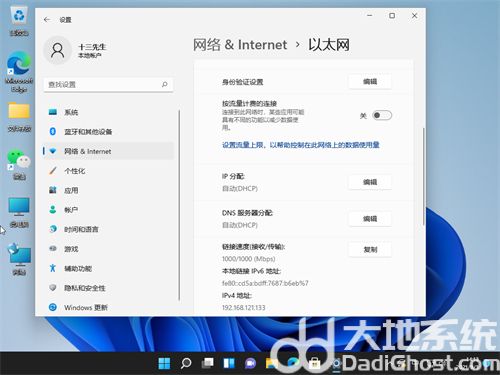
Task: Select the WeChat desktop shortcut
Action: tap(19, 165)
